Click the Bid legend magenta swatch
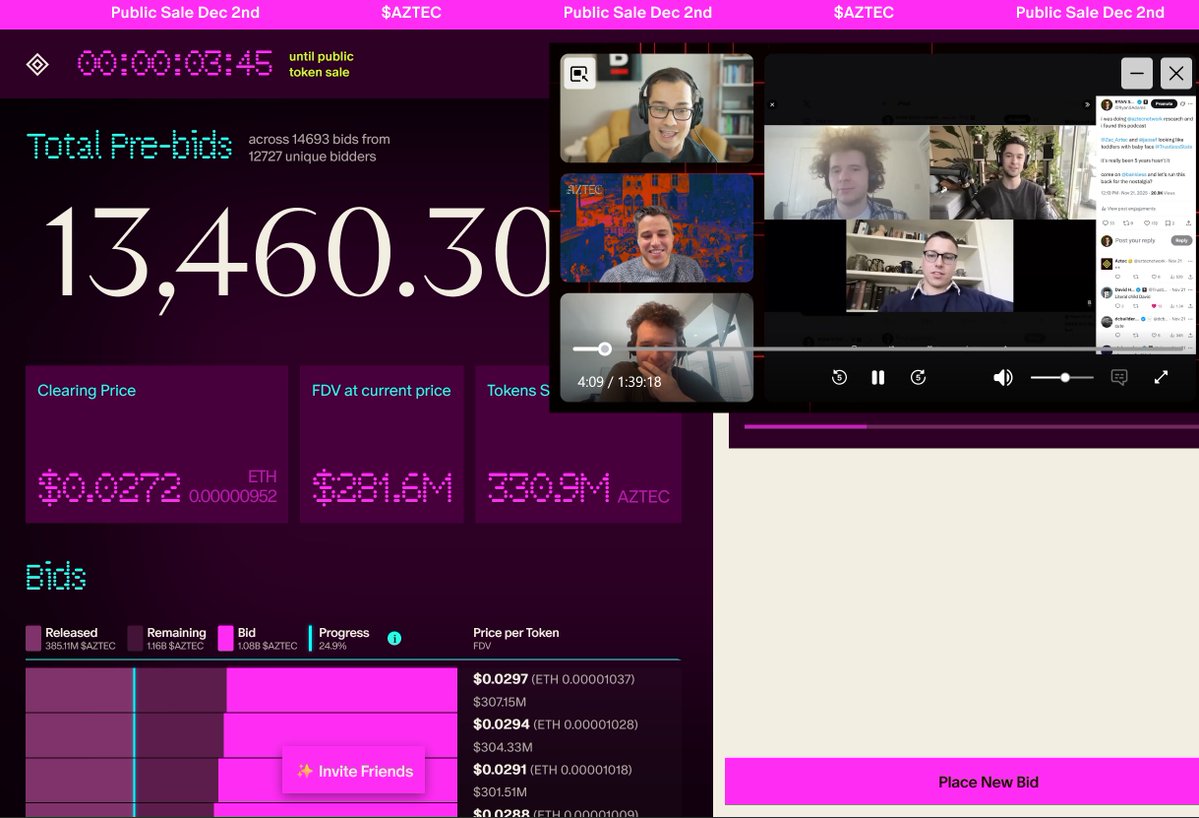 (x=226, y=638)
